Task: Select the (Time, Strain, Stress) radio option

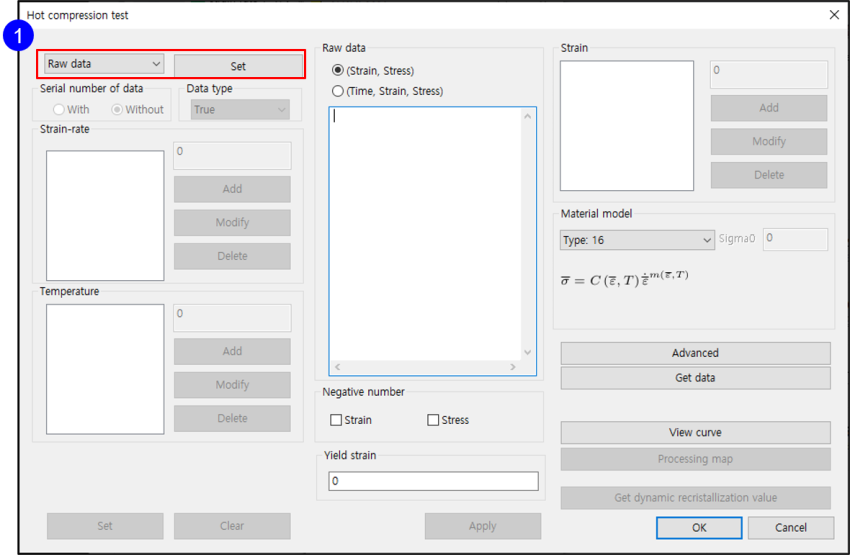Action: (338, 91)
